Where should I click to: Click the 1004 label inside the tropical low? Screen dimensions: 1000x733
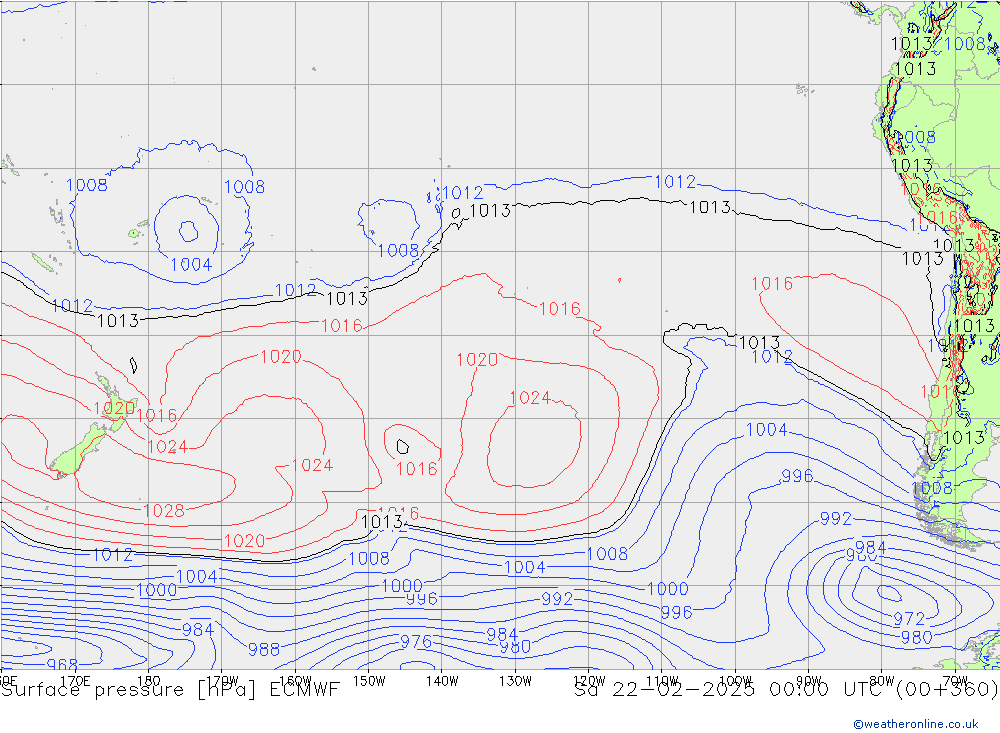click(x=191, y=264)
